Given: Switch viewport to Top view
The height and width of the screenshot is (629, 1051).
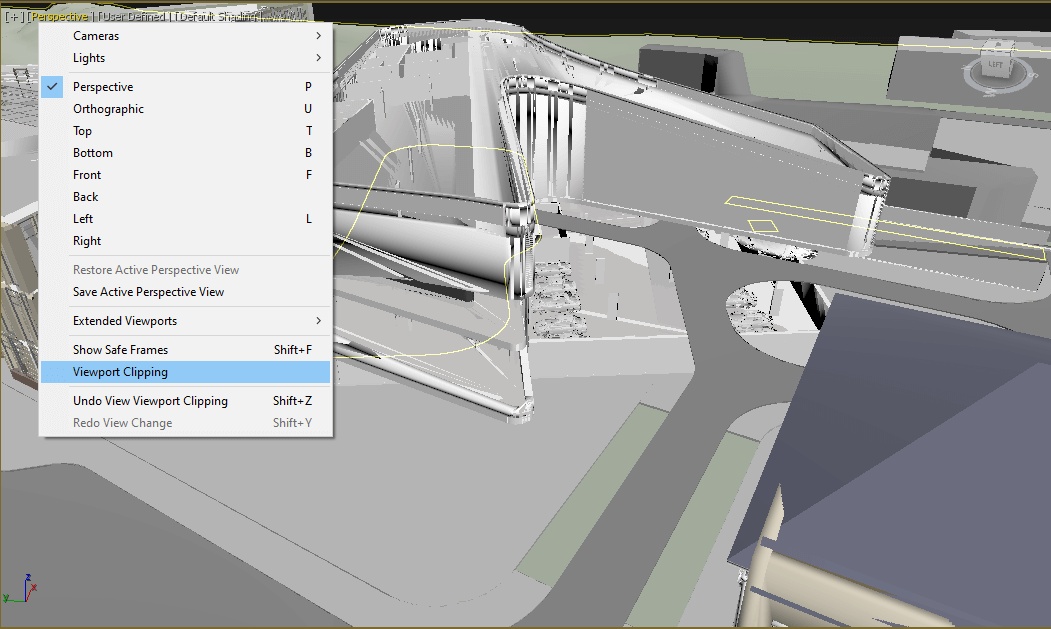Looking at the screenshot, I should pyautogui.click(x=82, y=131).
